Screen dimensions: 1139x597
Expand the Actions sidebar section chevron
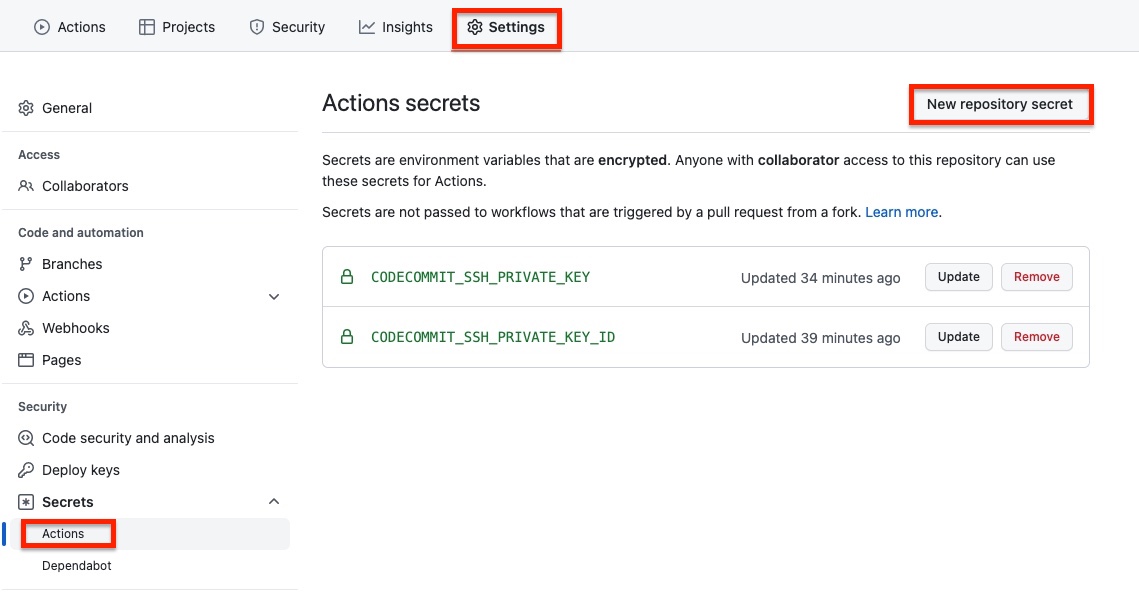274,296
